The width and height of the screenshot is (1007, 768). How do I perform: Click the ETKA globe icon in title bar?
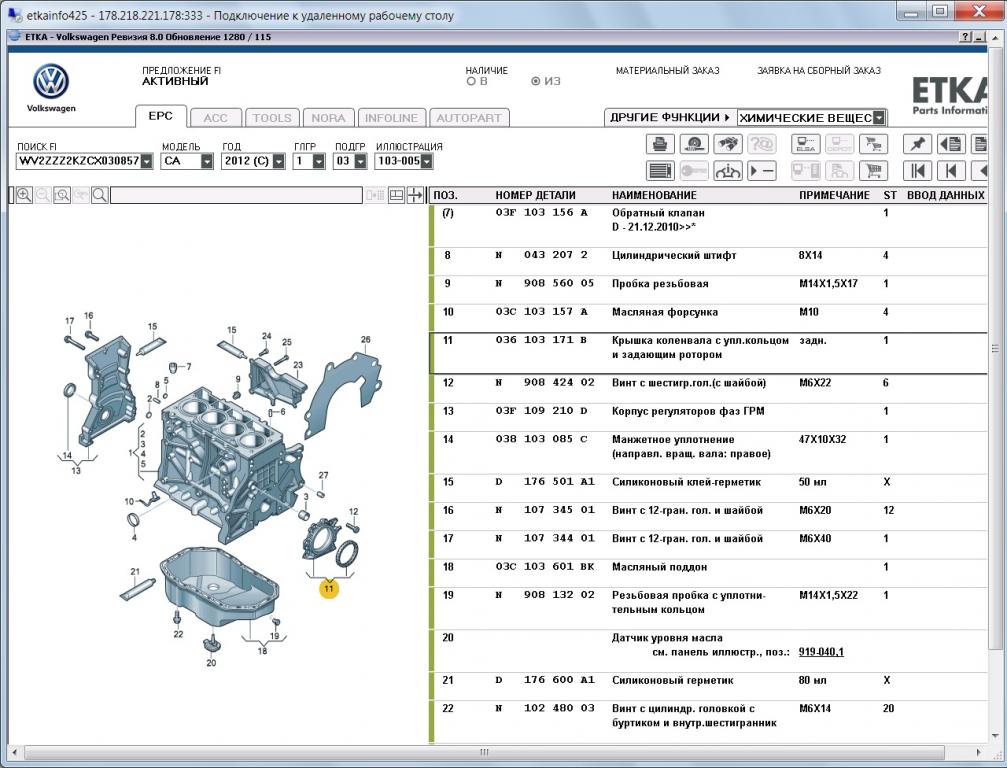(x=15, y=37)
